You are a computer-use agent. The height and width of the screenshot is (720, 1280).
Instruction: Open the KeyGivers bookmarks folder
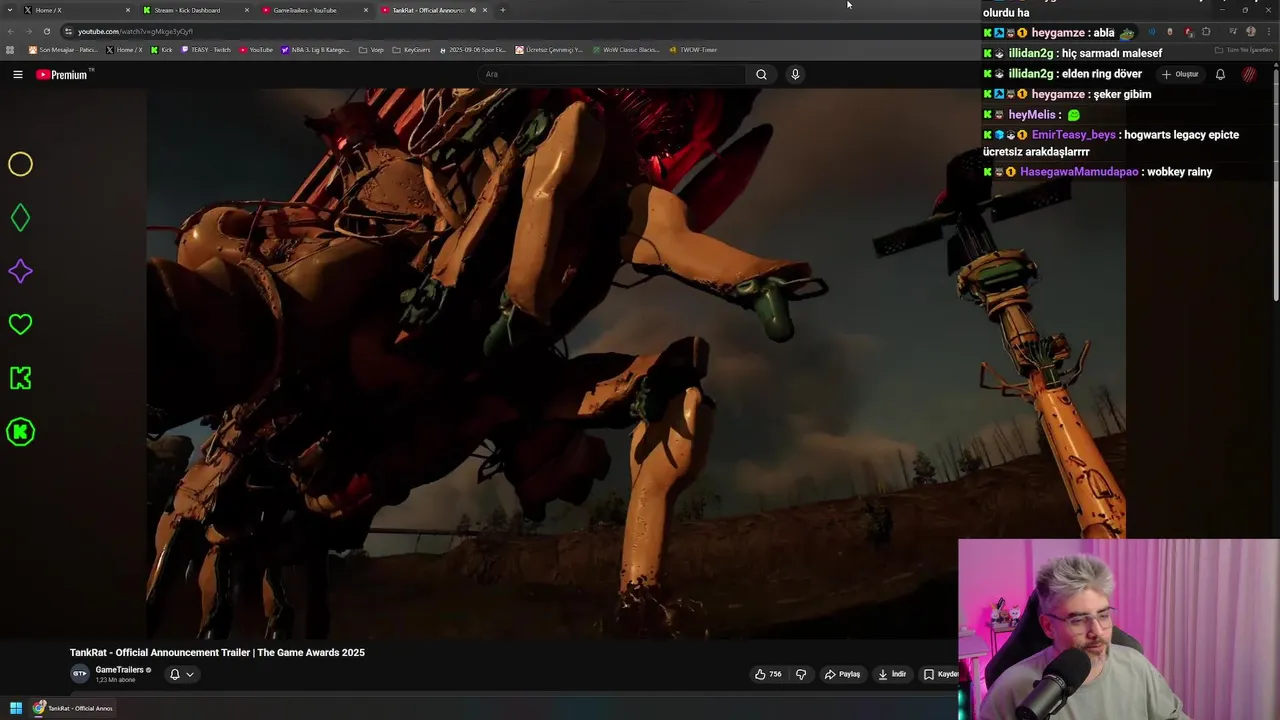(411, 50)
